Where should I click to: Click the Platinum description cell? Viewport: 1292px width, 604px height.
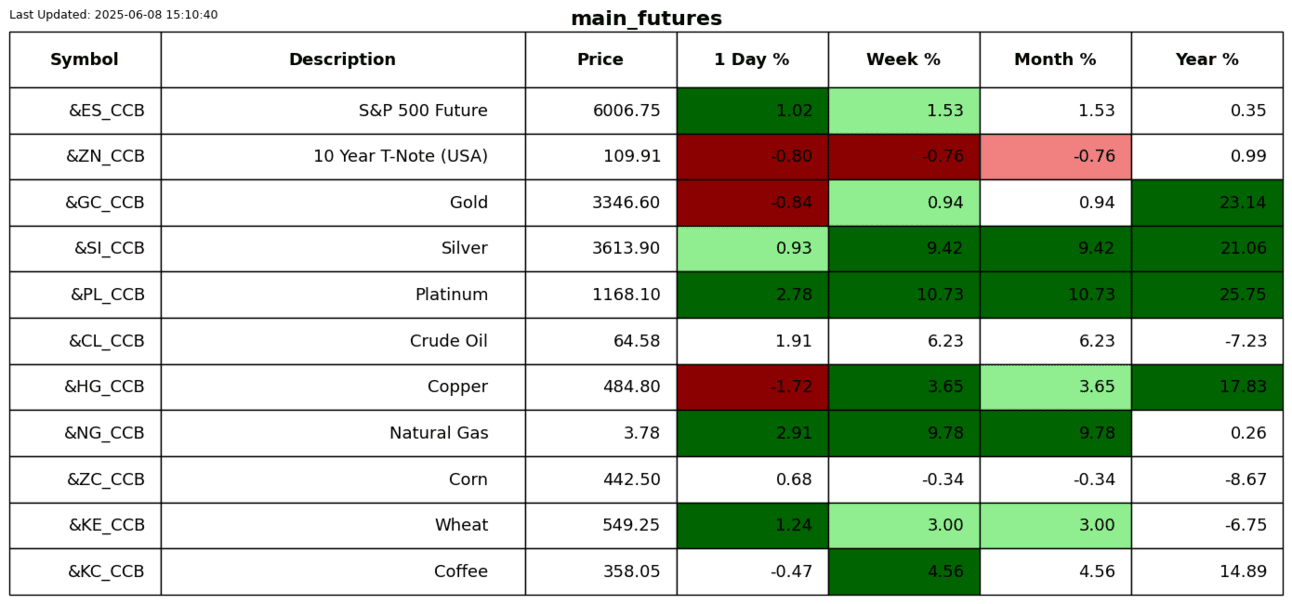click(x=451, y=295)
